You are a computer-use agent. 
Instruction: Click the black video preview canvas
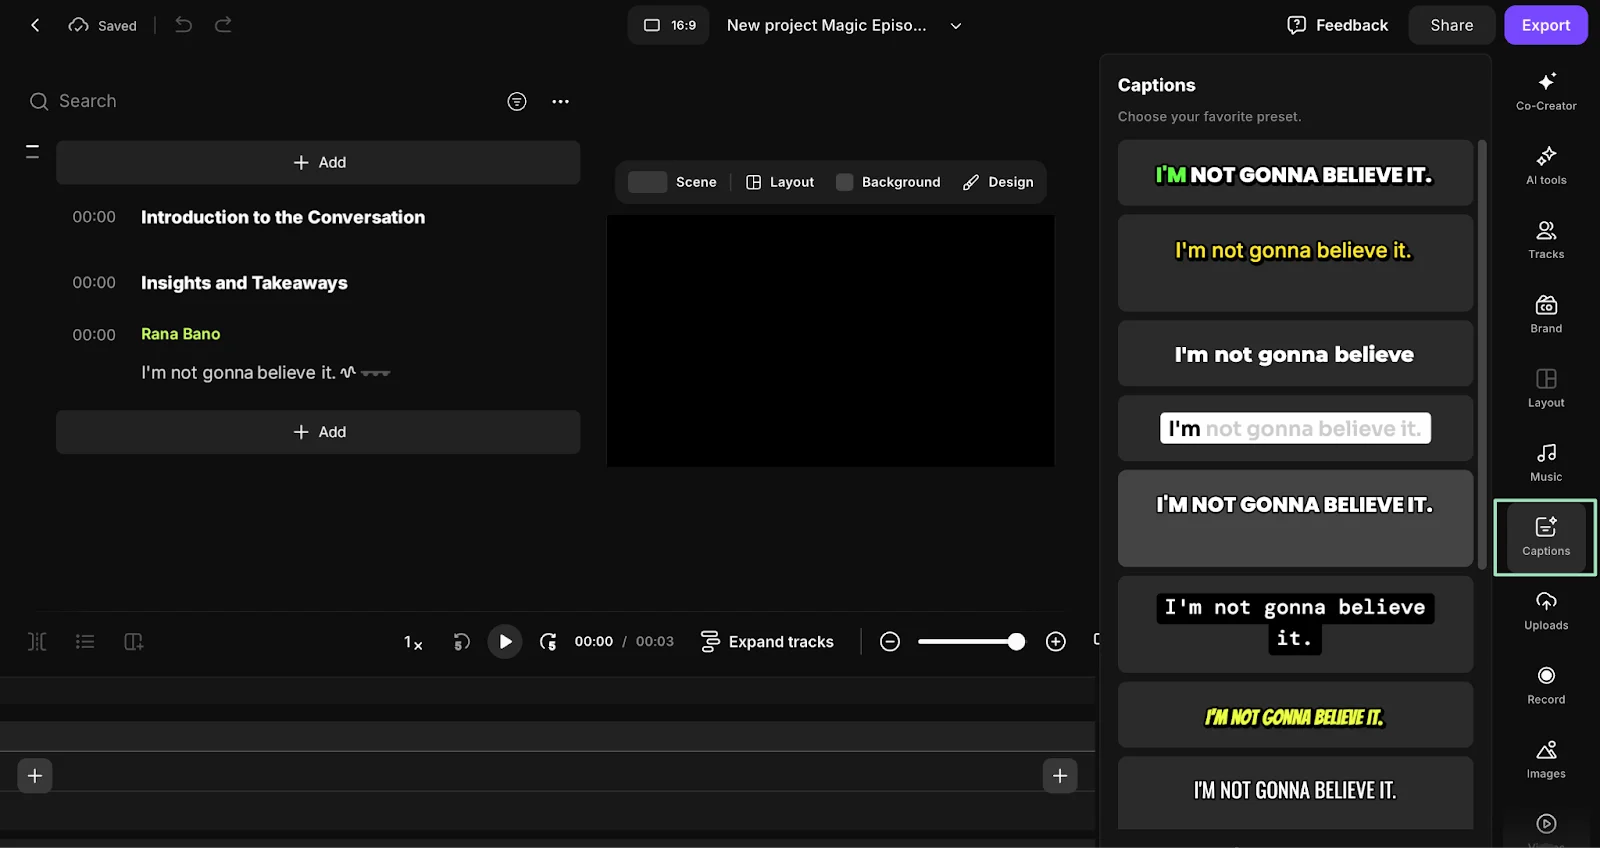coord(830,341)
